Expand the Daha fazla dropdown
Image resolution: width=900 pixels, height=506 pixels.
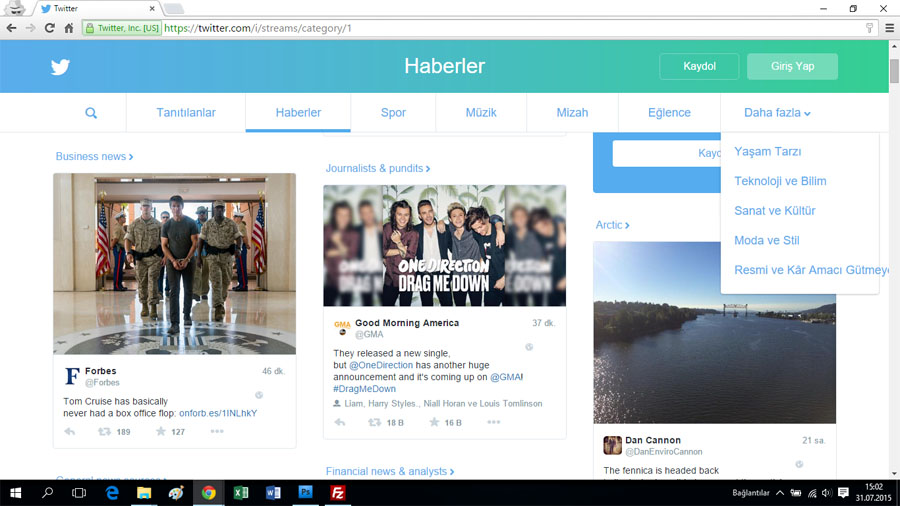(x=777, y=113)
